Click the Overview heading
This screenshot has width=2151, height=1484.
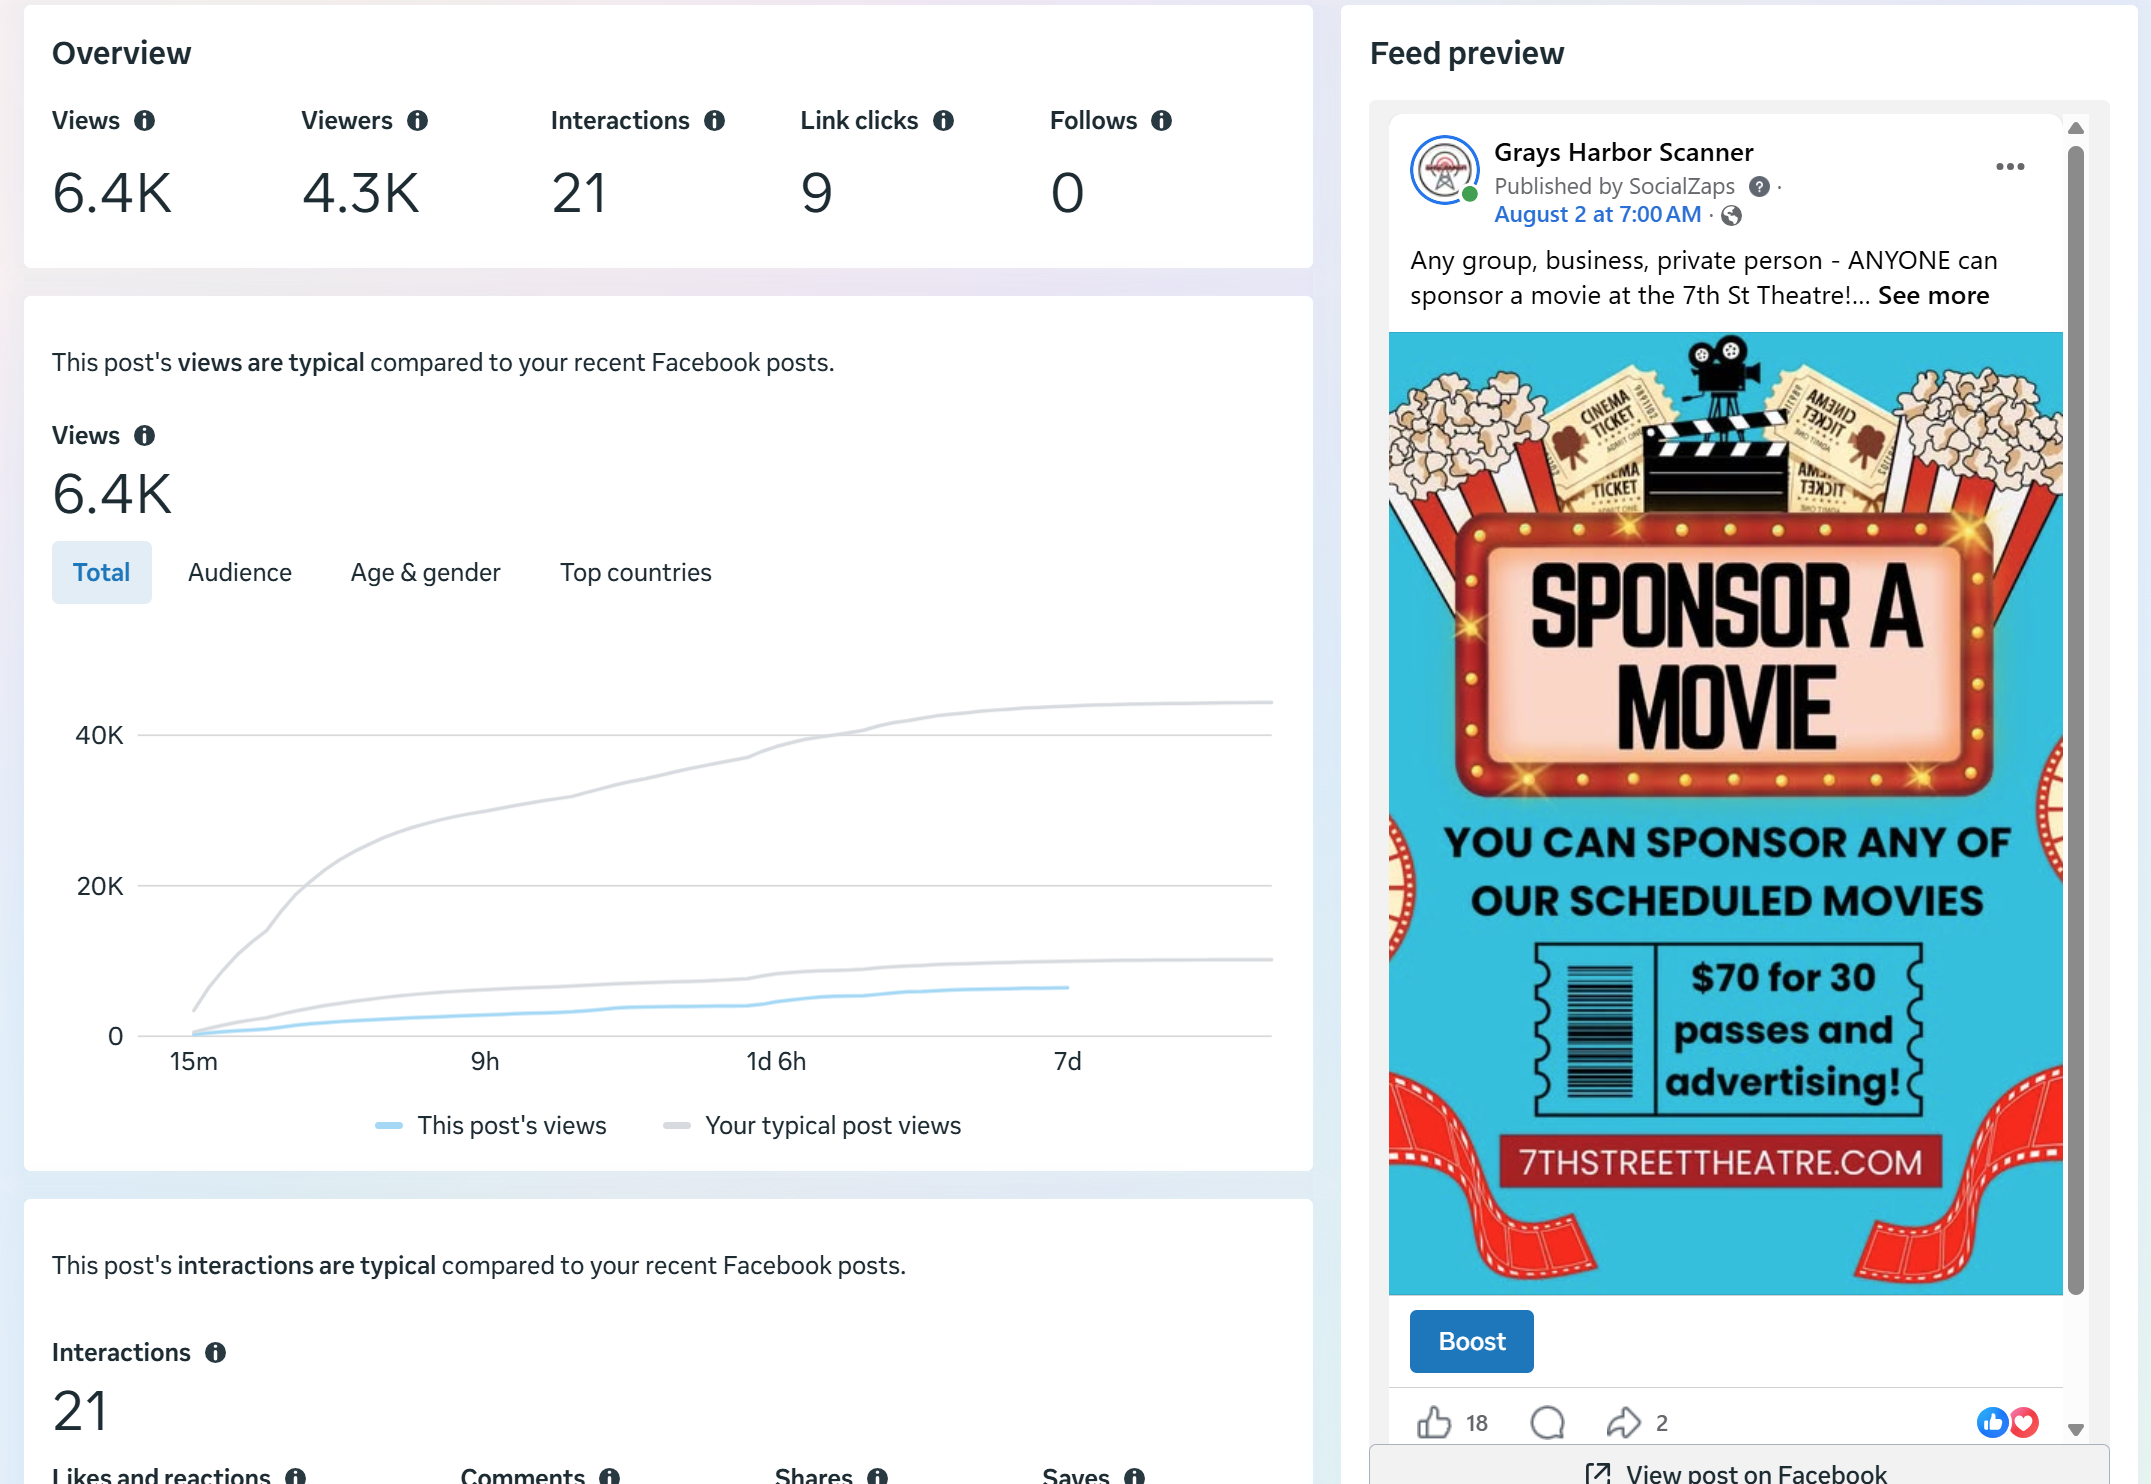[121, 54]
